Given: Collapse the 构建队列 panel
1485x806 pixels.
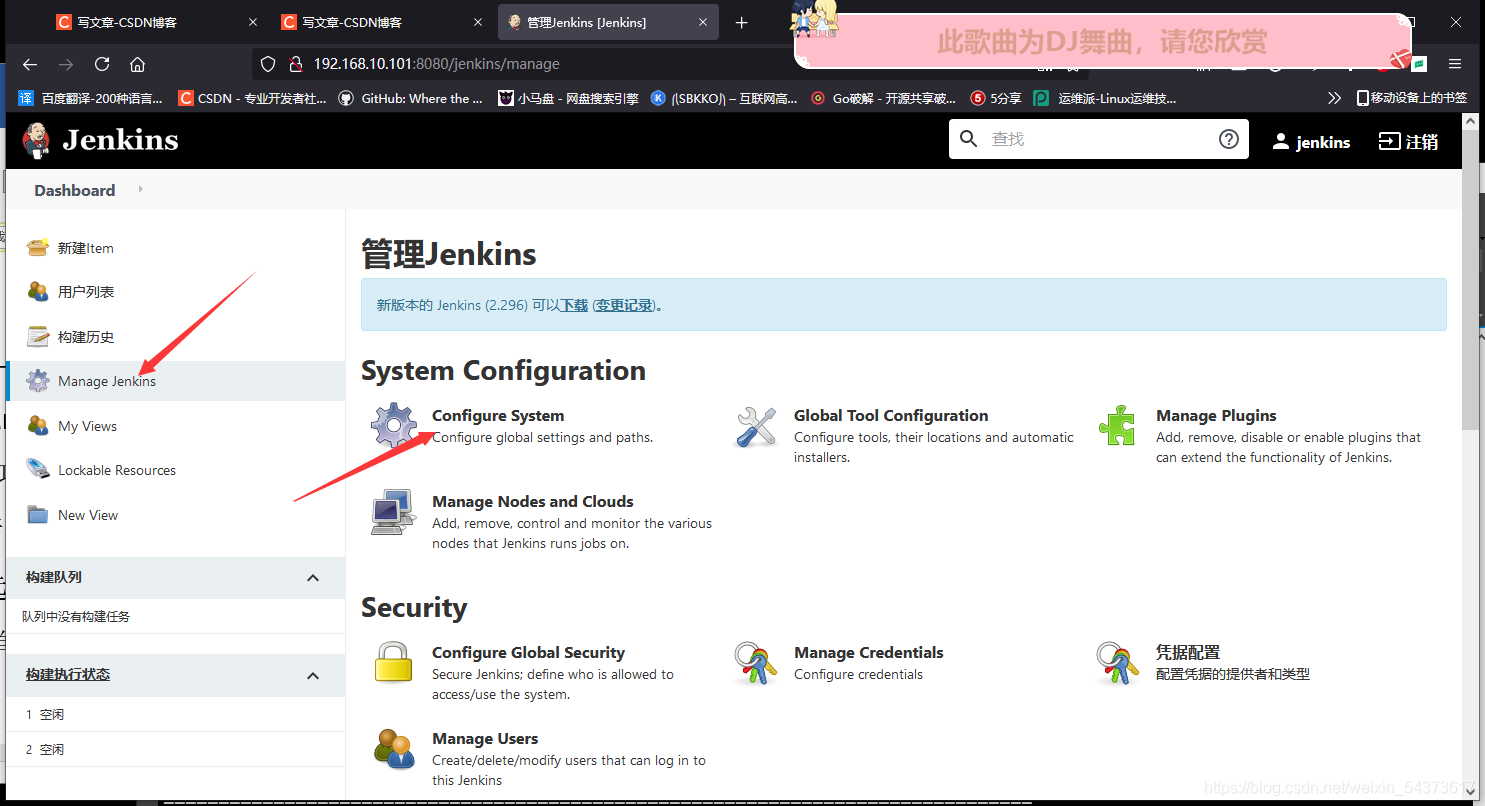Looking at the screenshot, I should click(x=313, y=578).
